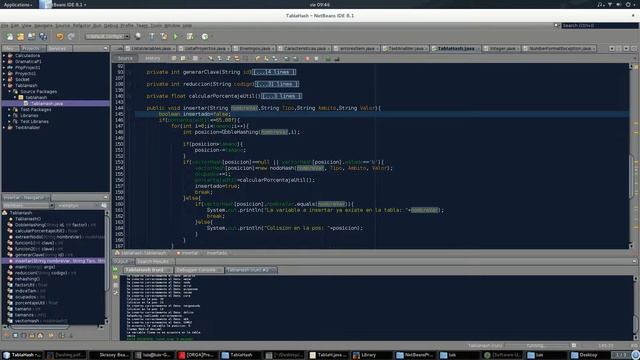Open the Window menu
Image resolution: width=640 pixels, height=360 pixels.
click(172, 25)
